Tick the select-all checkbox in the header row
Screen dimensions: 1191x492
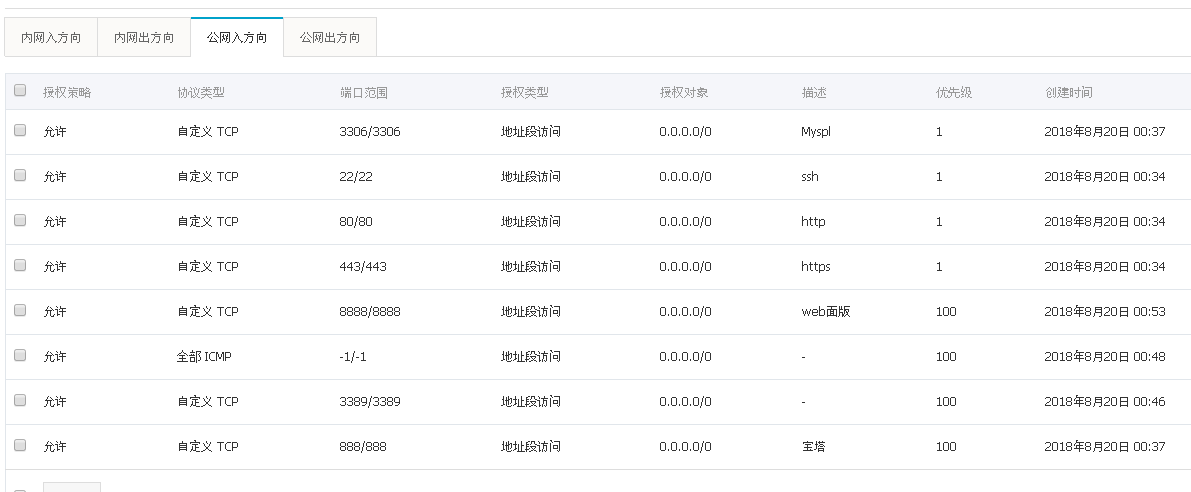[x=20, y=90]
